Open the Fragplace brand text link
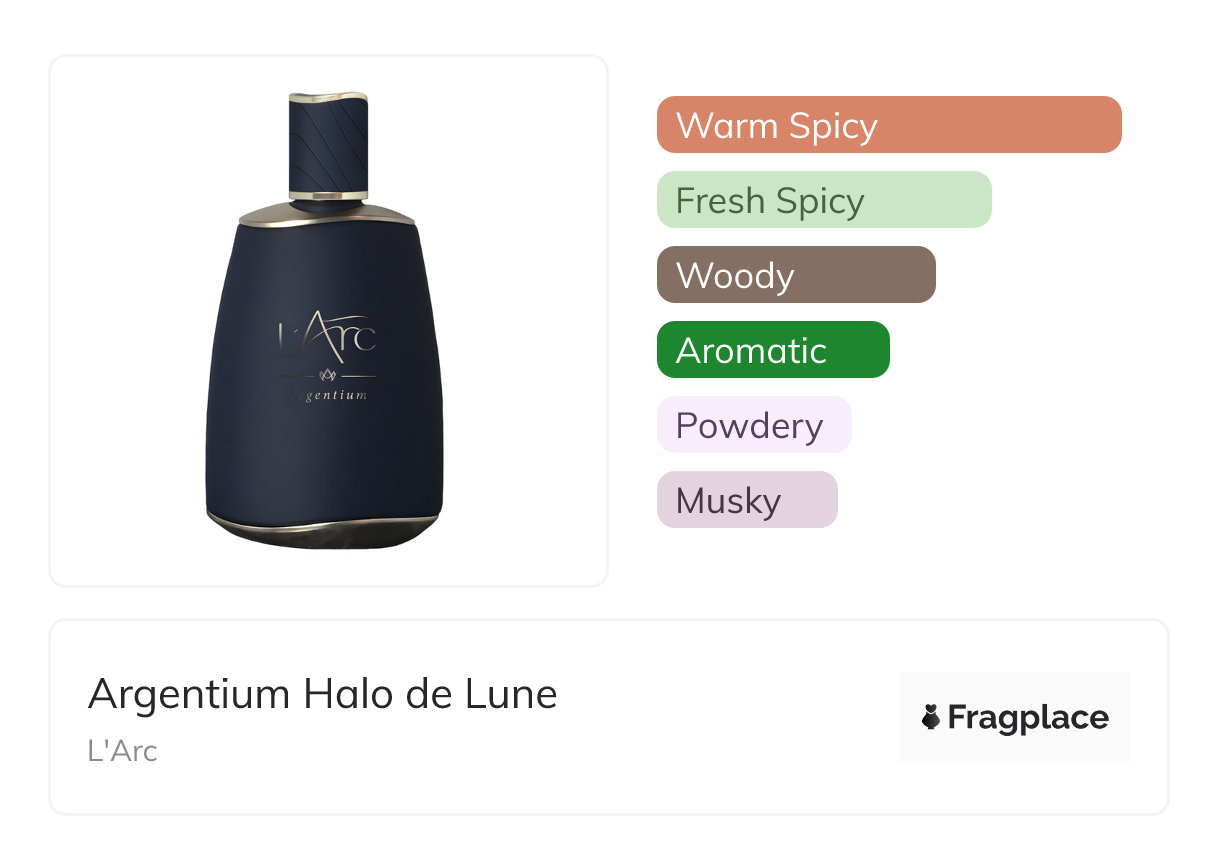Image resolution: width=1218 pixels, height=864 pixels. [1028, 717]
